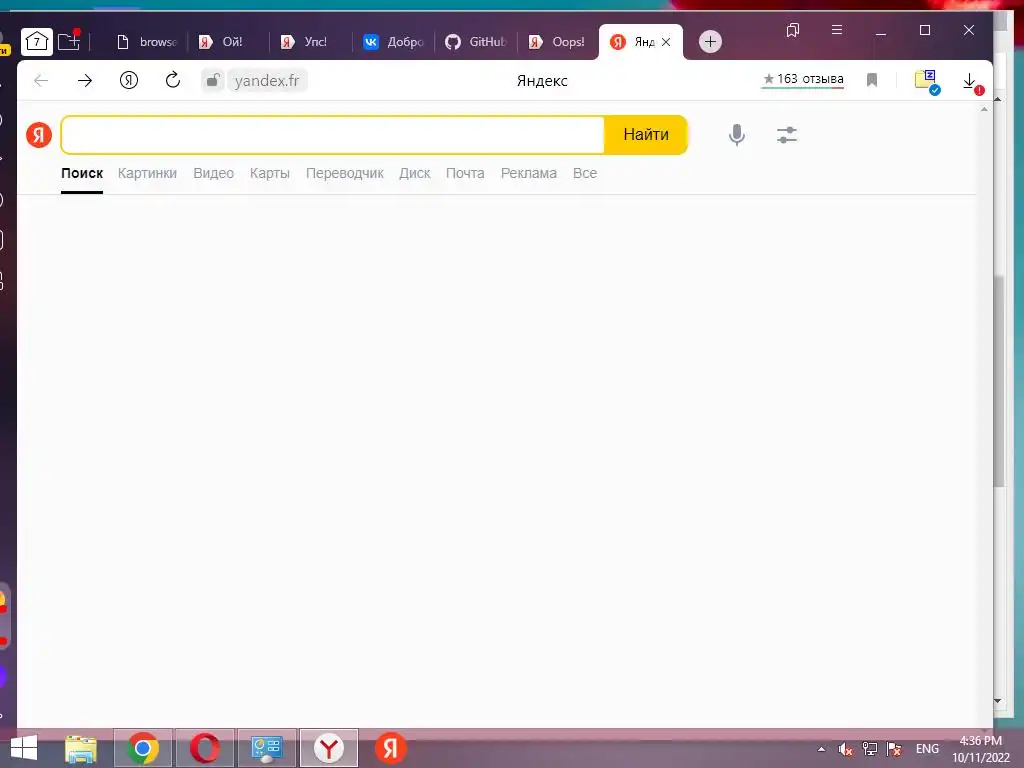Image resolution: width=1024 pixels, height=768 pixels.
Task: Open Видео search category
Action: (x=214, y=173)
